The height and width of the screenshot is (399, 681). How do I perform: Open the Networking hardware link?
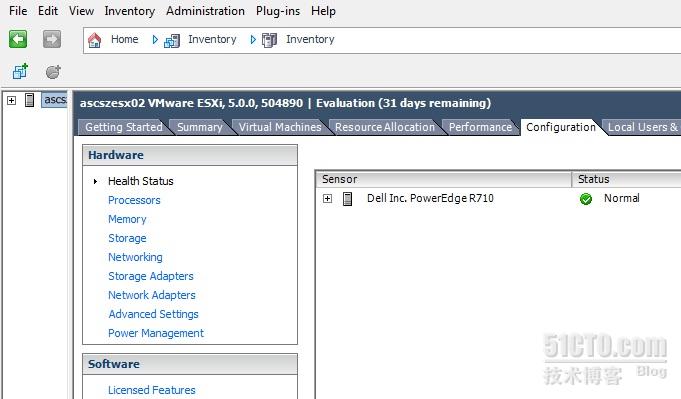(135, 257)
